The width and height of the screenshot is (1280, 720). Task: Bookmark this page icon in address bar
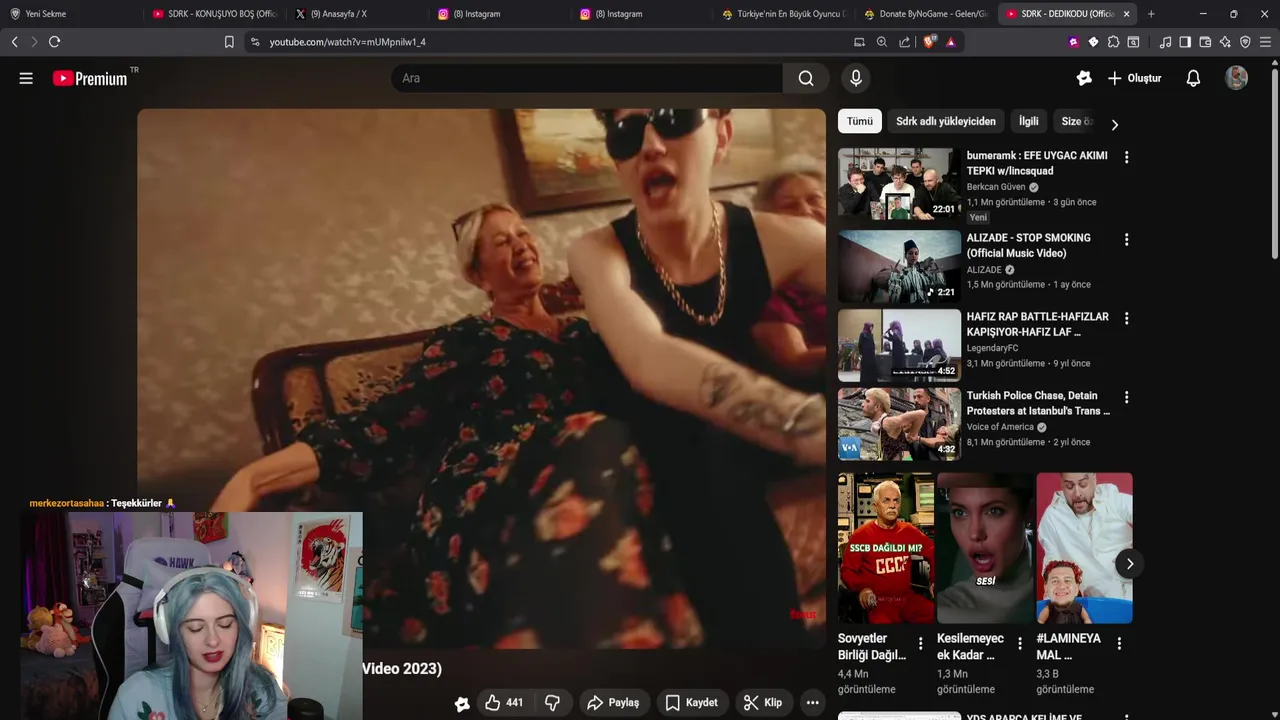pos(229,42)
